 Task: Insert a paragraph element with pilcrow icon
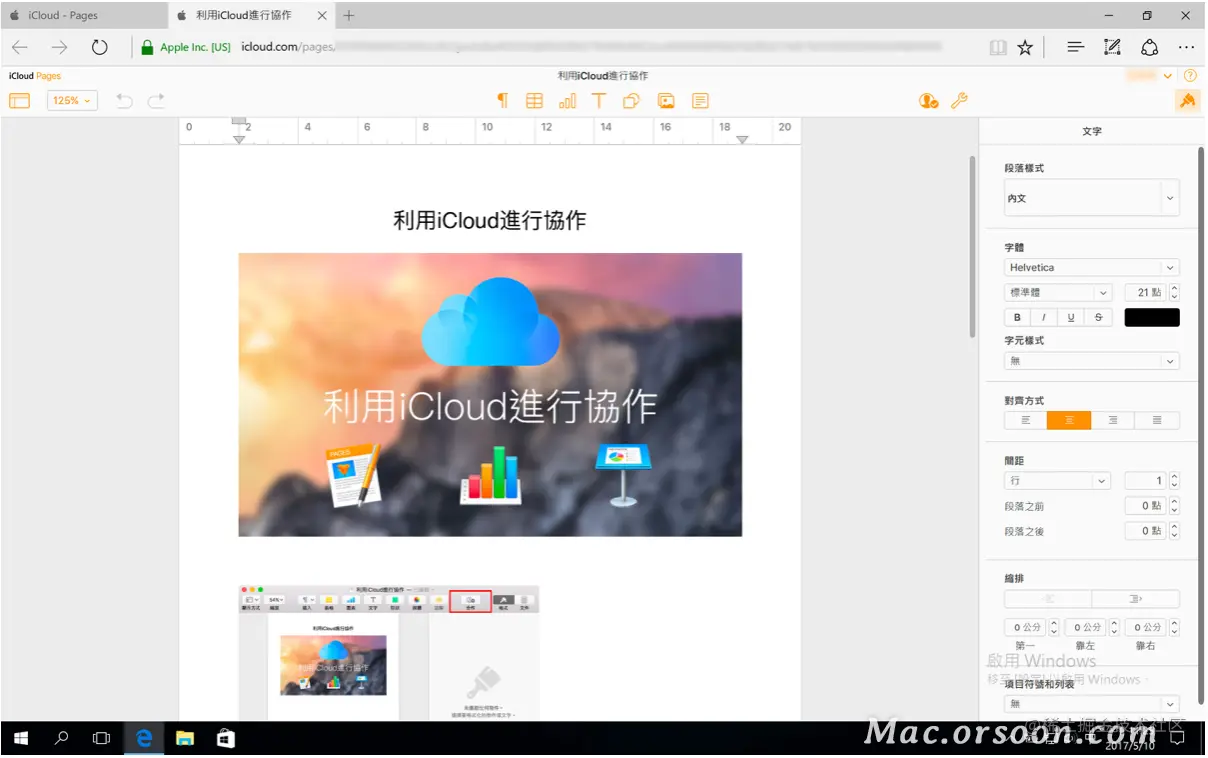pyautogui.click(x=503, y=101)
